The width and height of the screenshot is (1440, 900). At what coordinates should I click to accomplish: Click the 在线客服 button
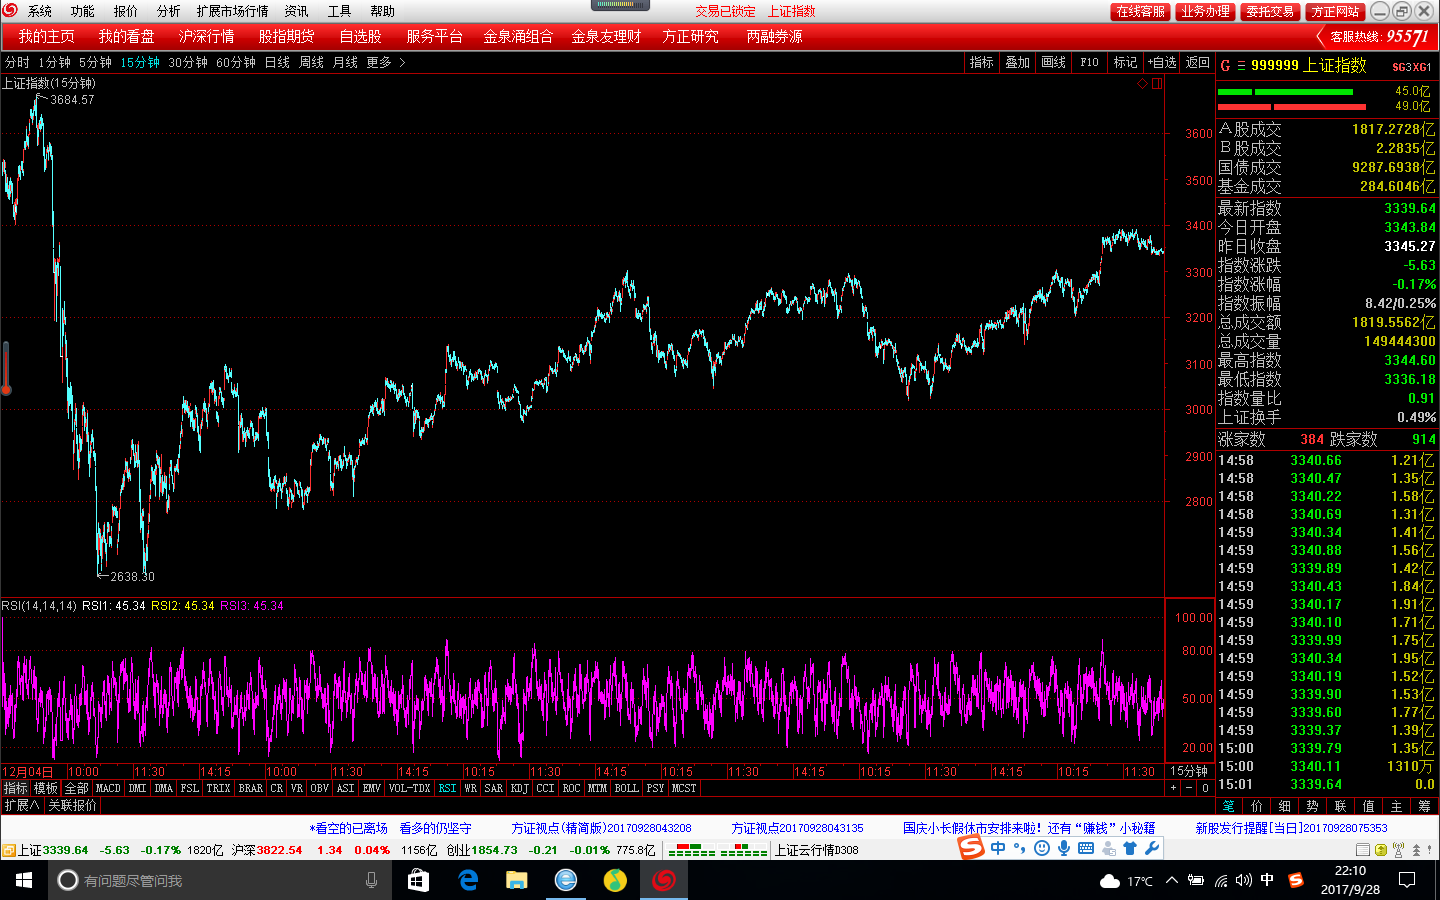pyautogui.click(x=1141, y=11)
